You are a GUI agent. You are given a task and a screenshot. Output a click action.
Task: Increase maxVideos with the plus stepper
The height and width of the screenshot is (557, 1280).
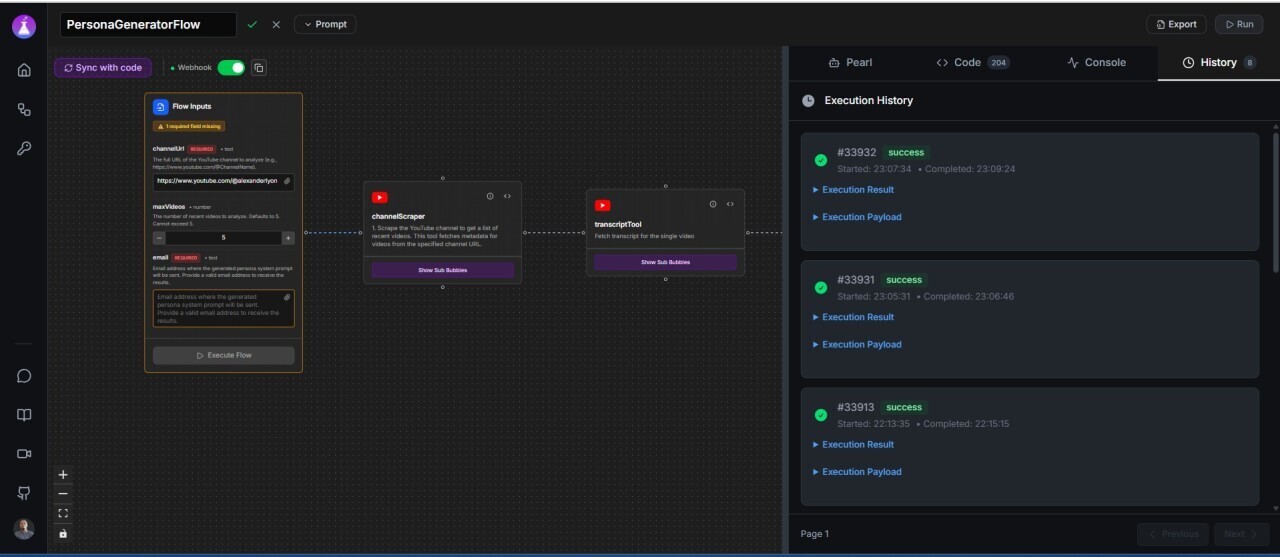pos(288,238)
